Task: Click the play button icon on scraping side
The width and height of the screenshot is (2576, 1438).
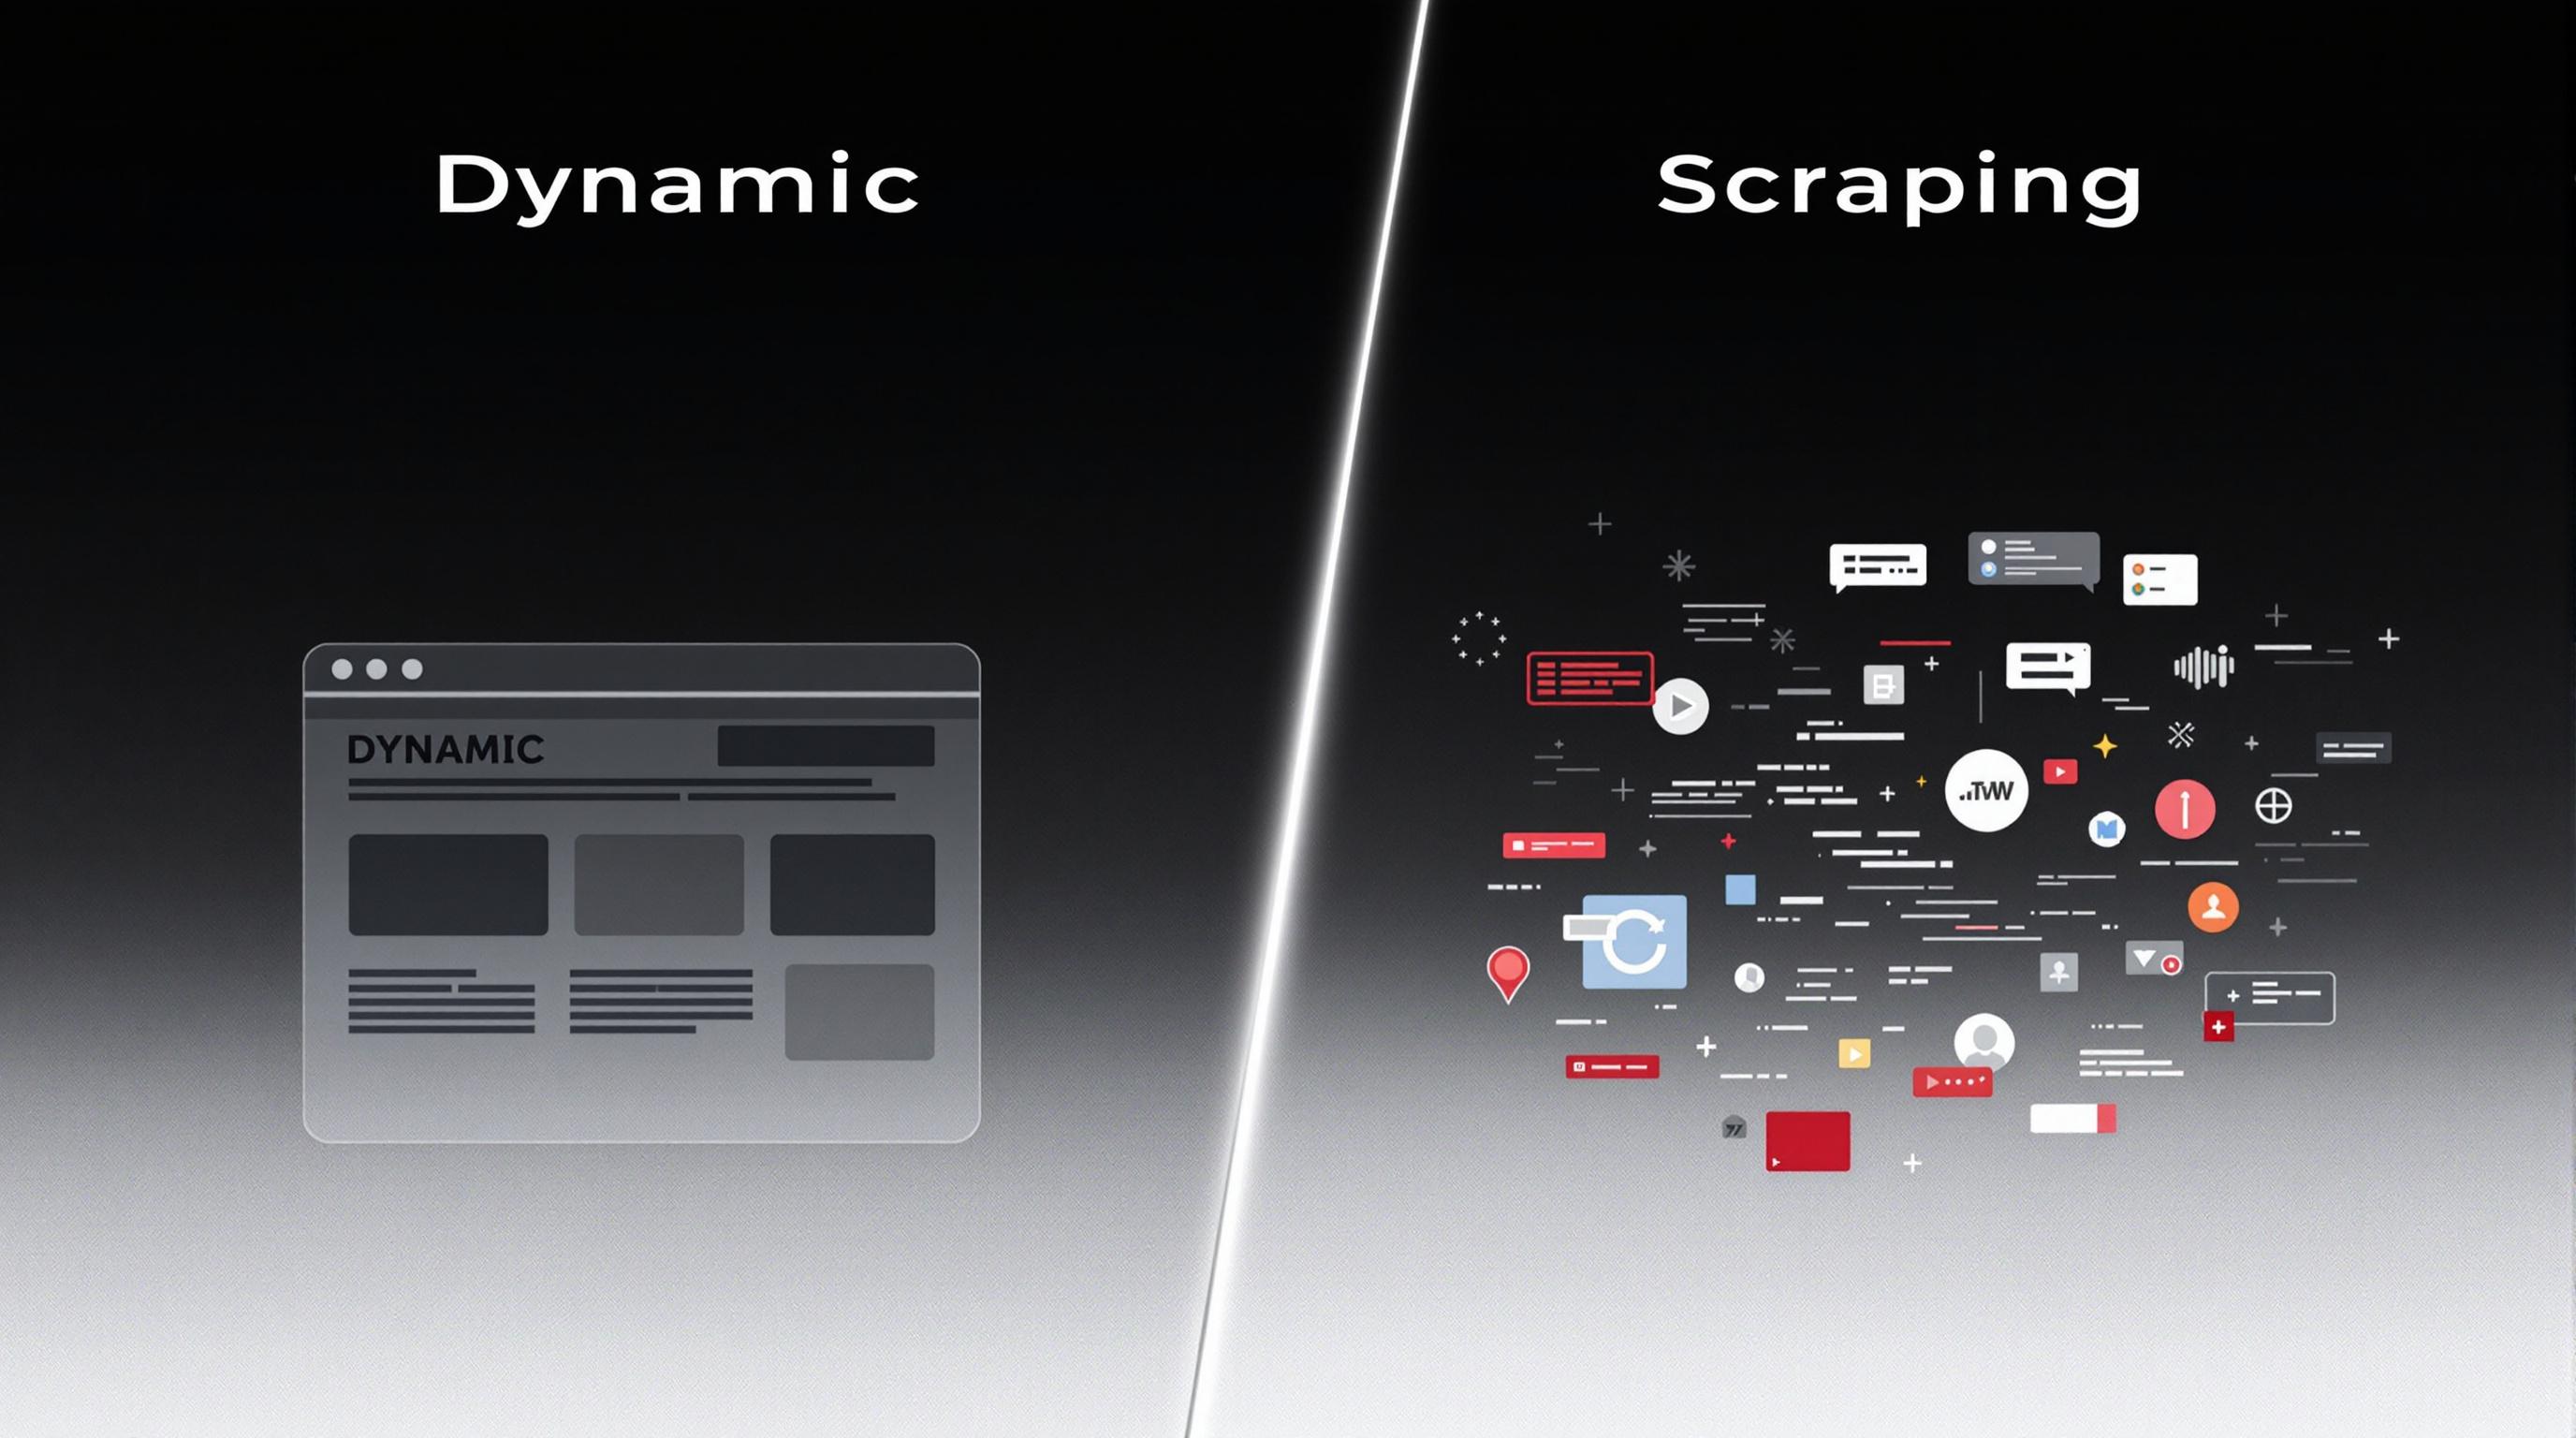Action: point(1676,706)
